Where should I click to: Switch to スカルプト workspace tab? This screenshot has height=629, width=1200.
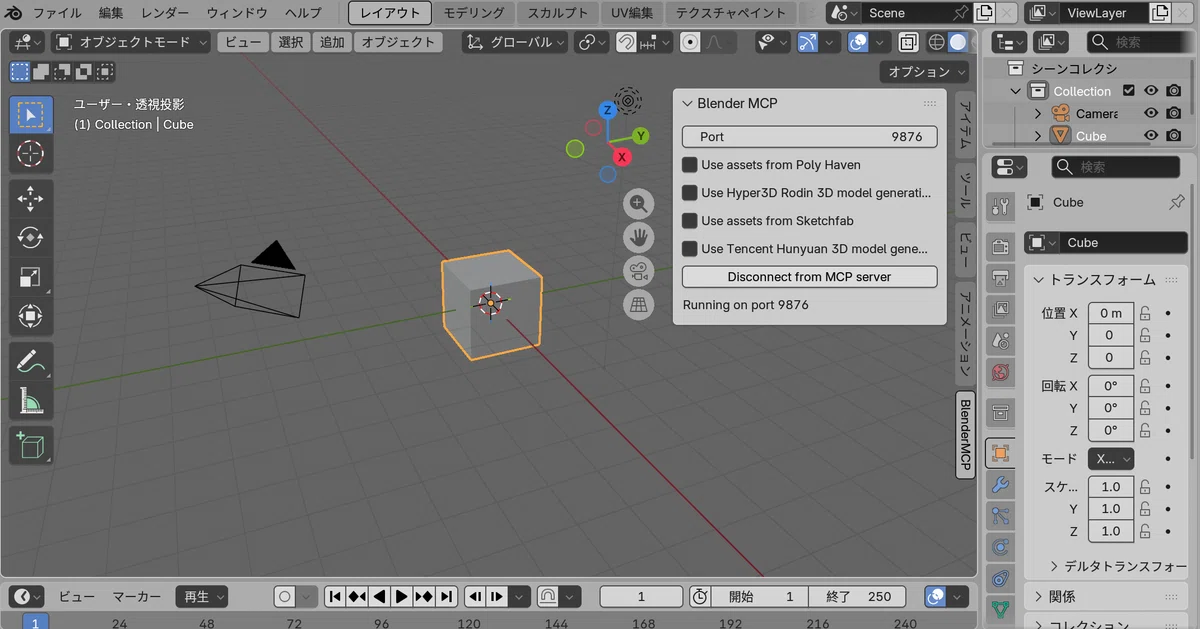pyautogui.click(x=558, y=13)
